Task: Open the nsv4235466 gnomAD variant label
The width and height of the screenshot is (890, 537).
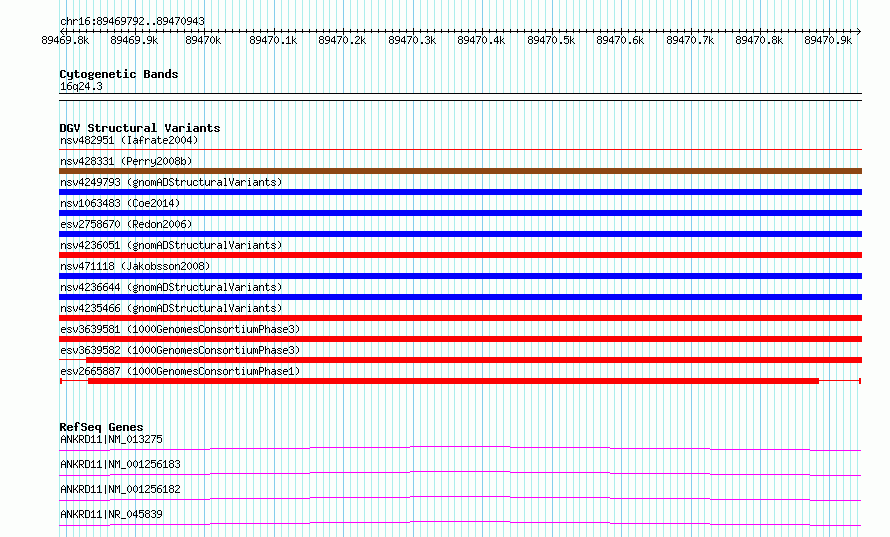Action: 171,308
